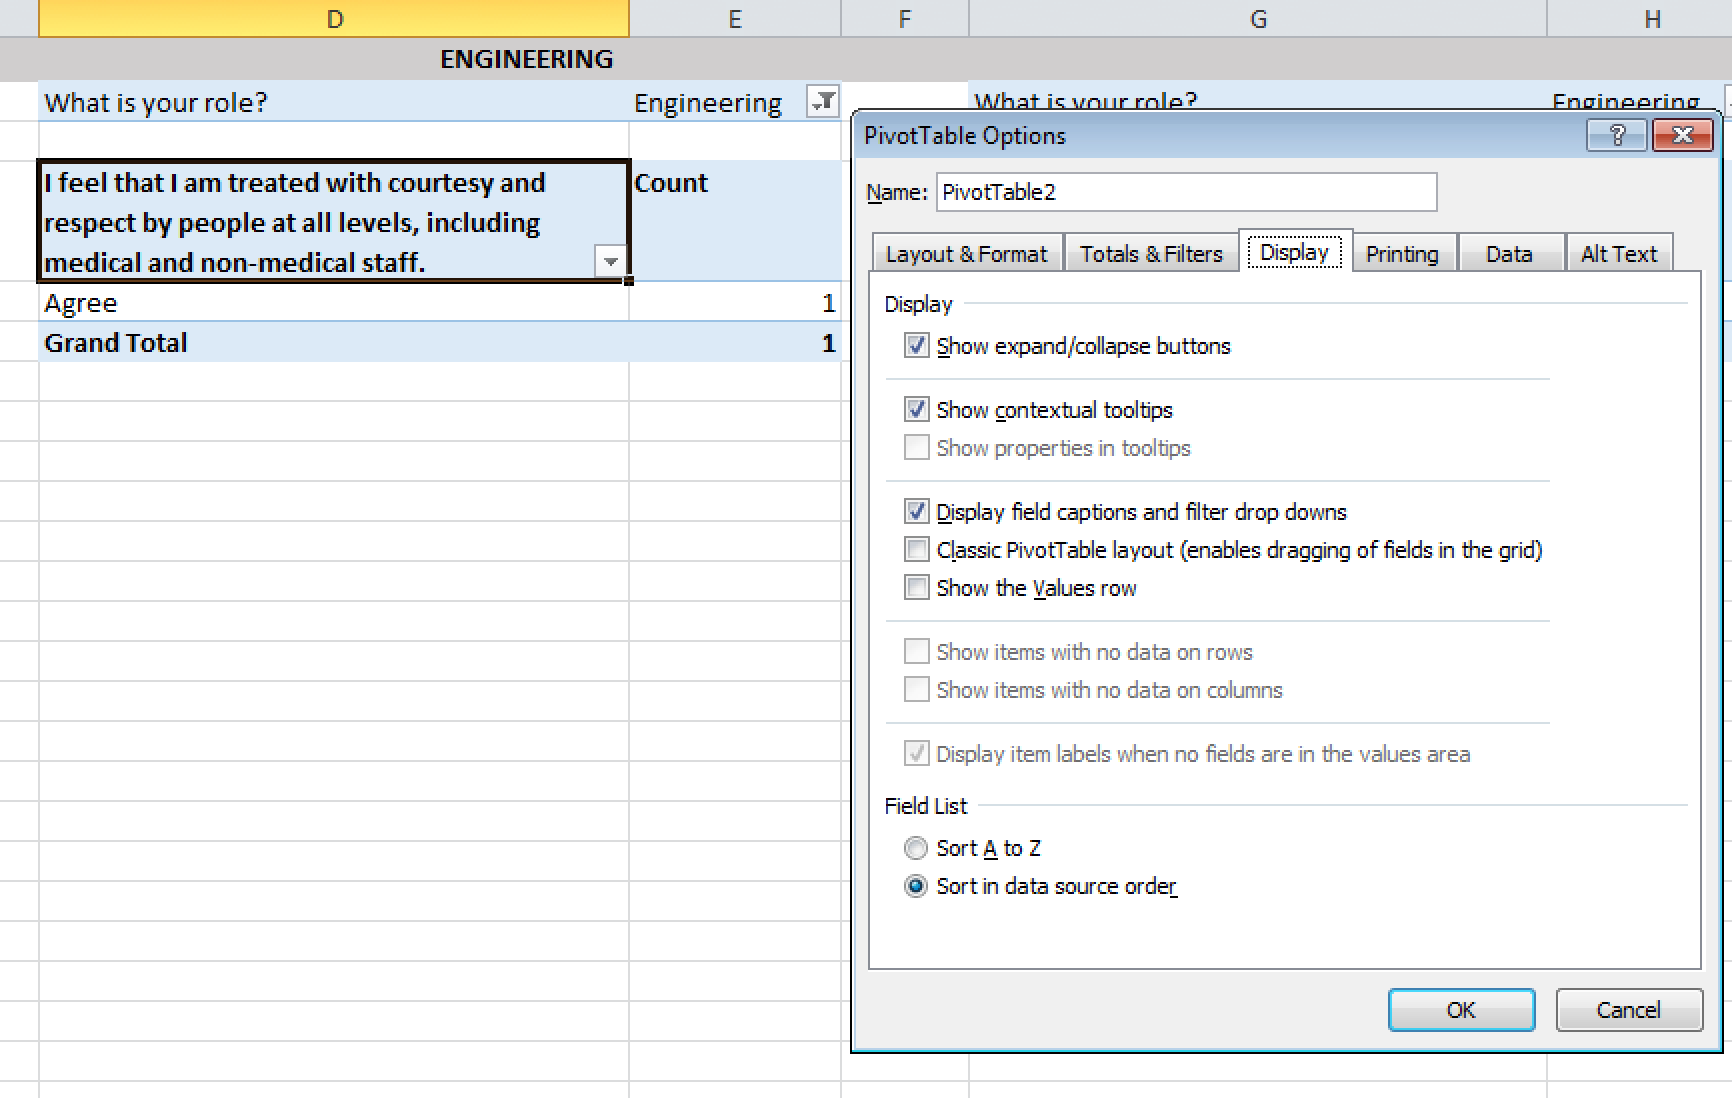1732x1098 pixels.
Task: Open the Engineering filter funnel icon
Action: coord(822,103)
